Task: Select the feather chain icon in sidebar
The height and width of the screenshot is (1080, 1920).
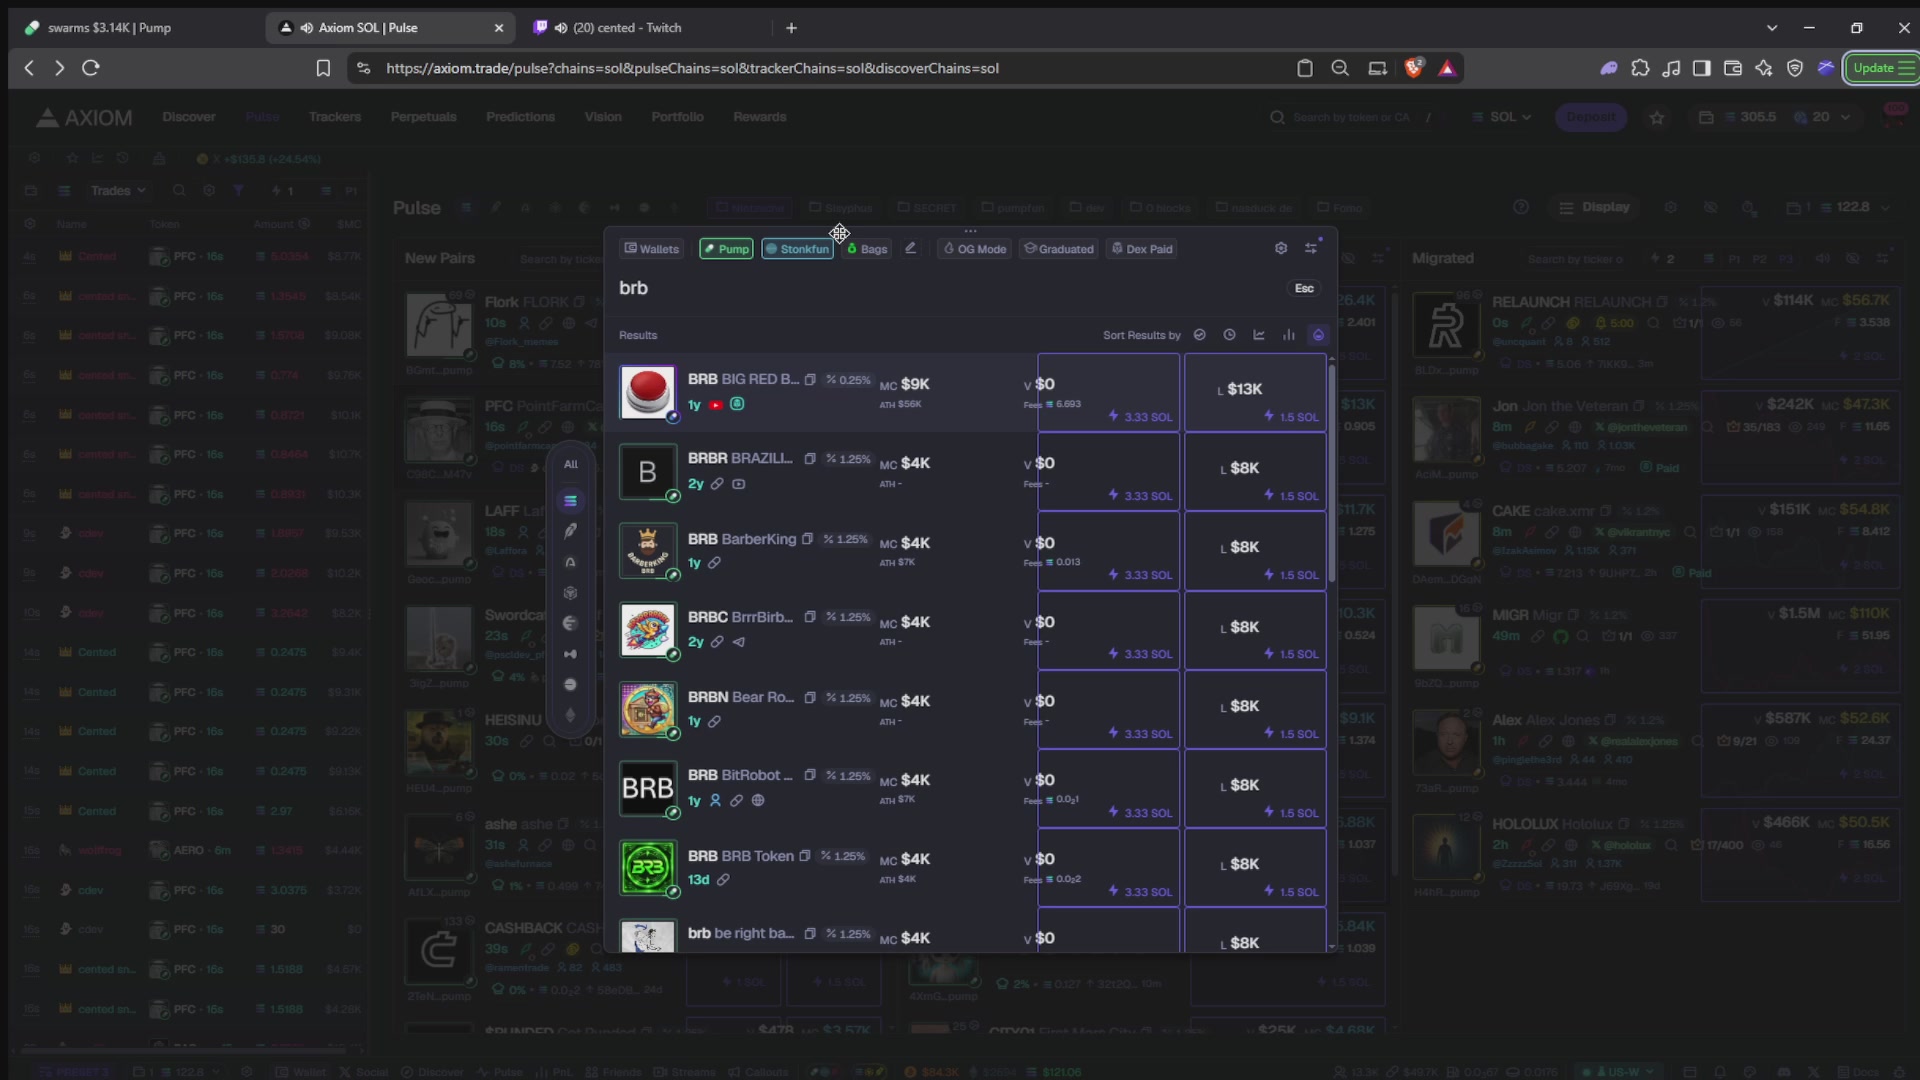Action: (570, 531)
